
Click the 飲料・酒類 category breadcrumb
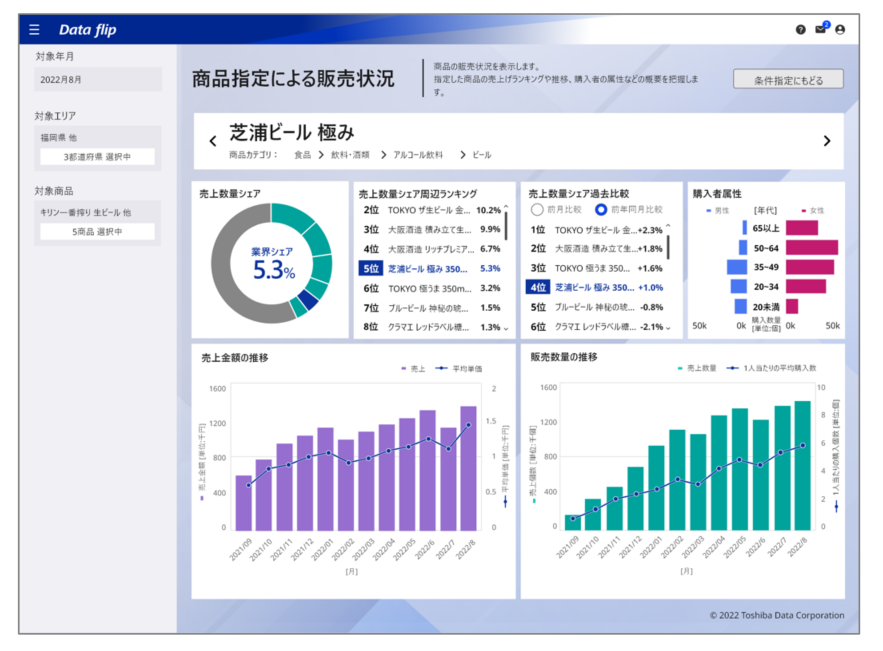click(x=350, y=155)
